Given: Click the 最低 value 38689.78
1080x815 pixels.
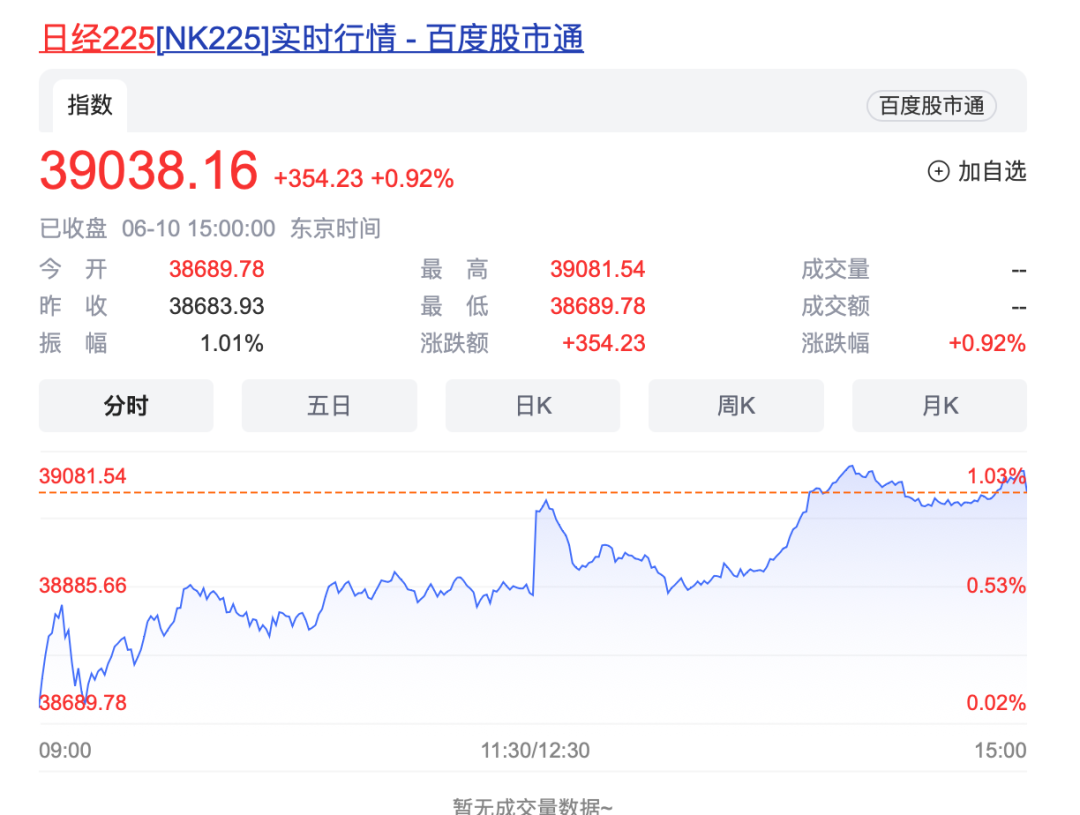Looking at the screenshot, I should (x=597, y=306).
